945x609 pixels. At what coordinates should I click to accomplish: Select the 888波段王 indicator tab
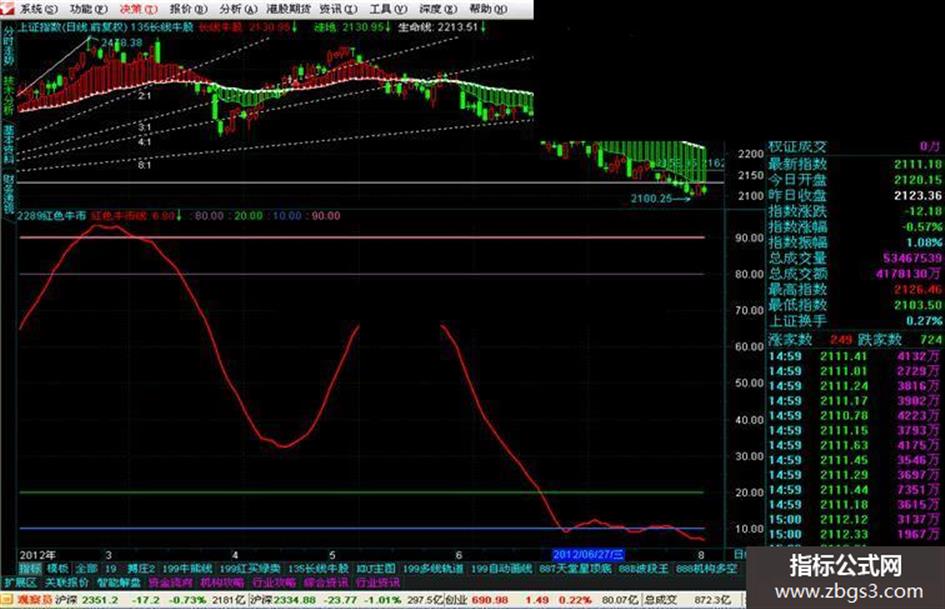tap(643, 569)
